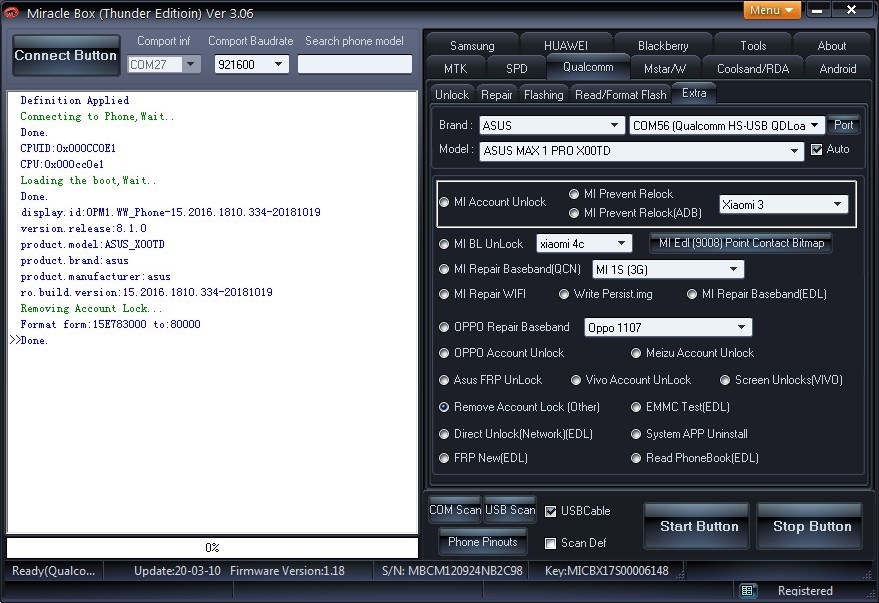Viewport: 879px width, 603px height.
Task: Click the status bar calculator icon near Registered
Action: [746, 590]
